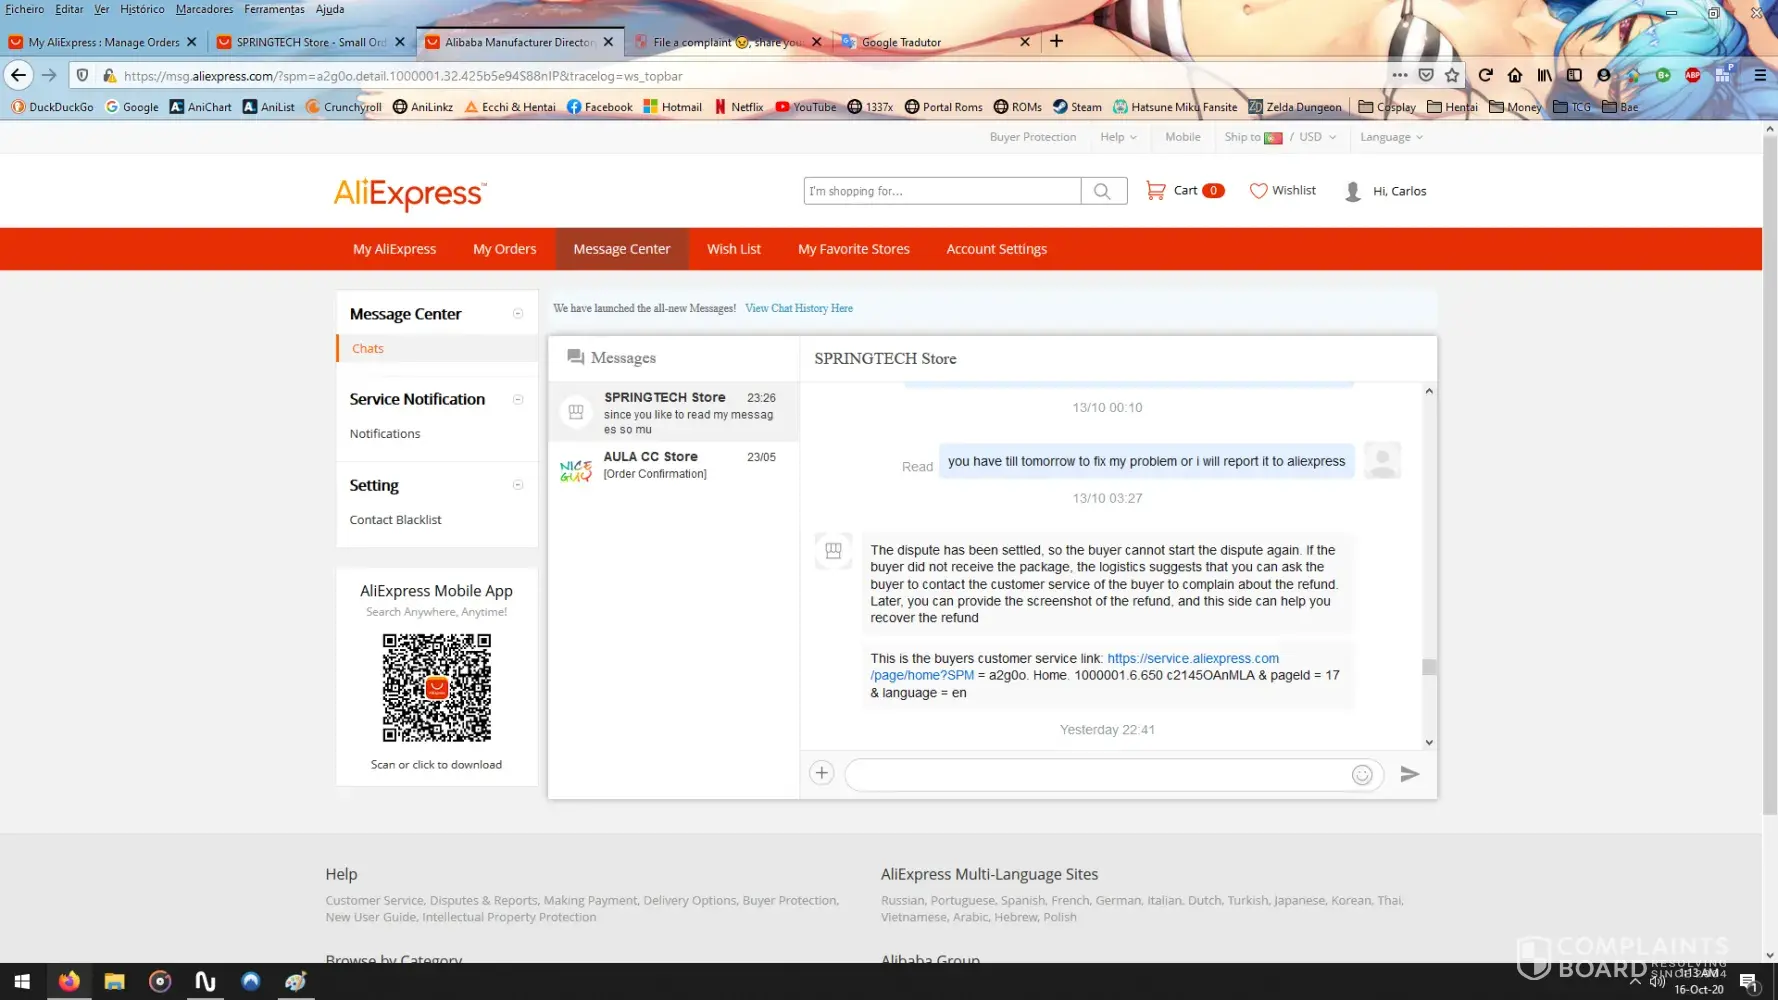Click the search magnifier icon
The height and width of the screenshot is (1000, 1778).
coord(1102,191)
